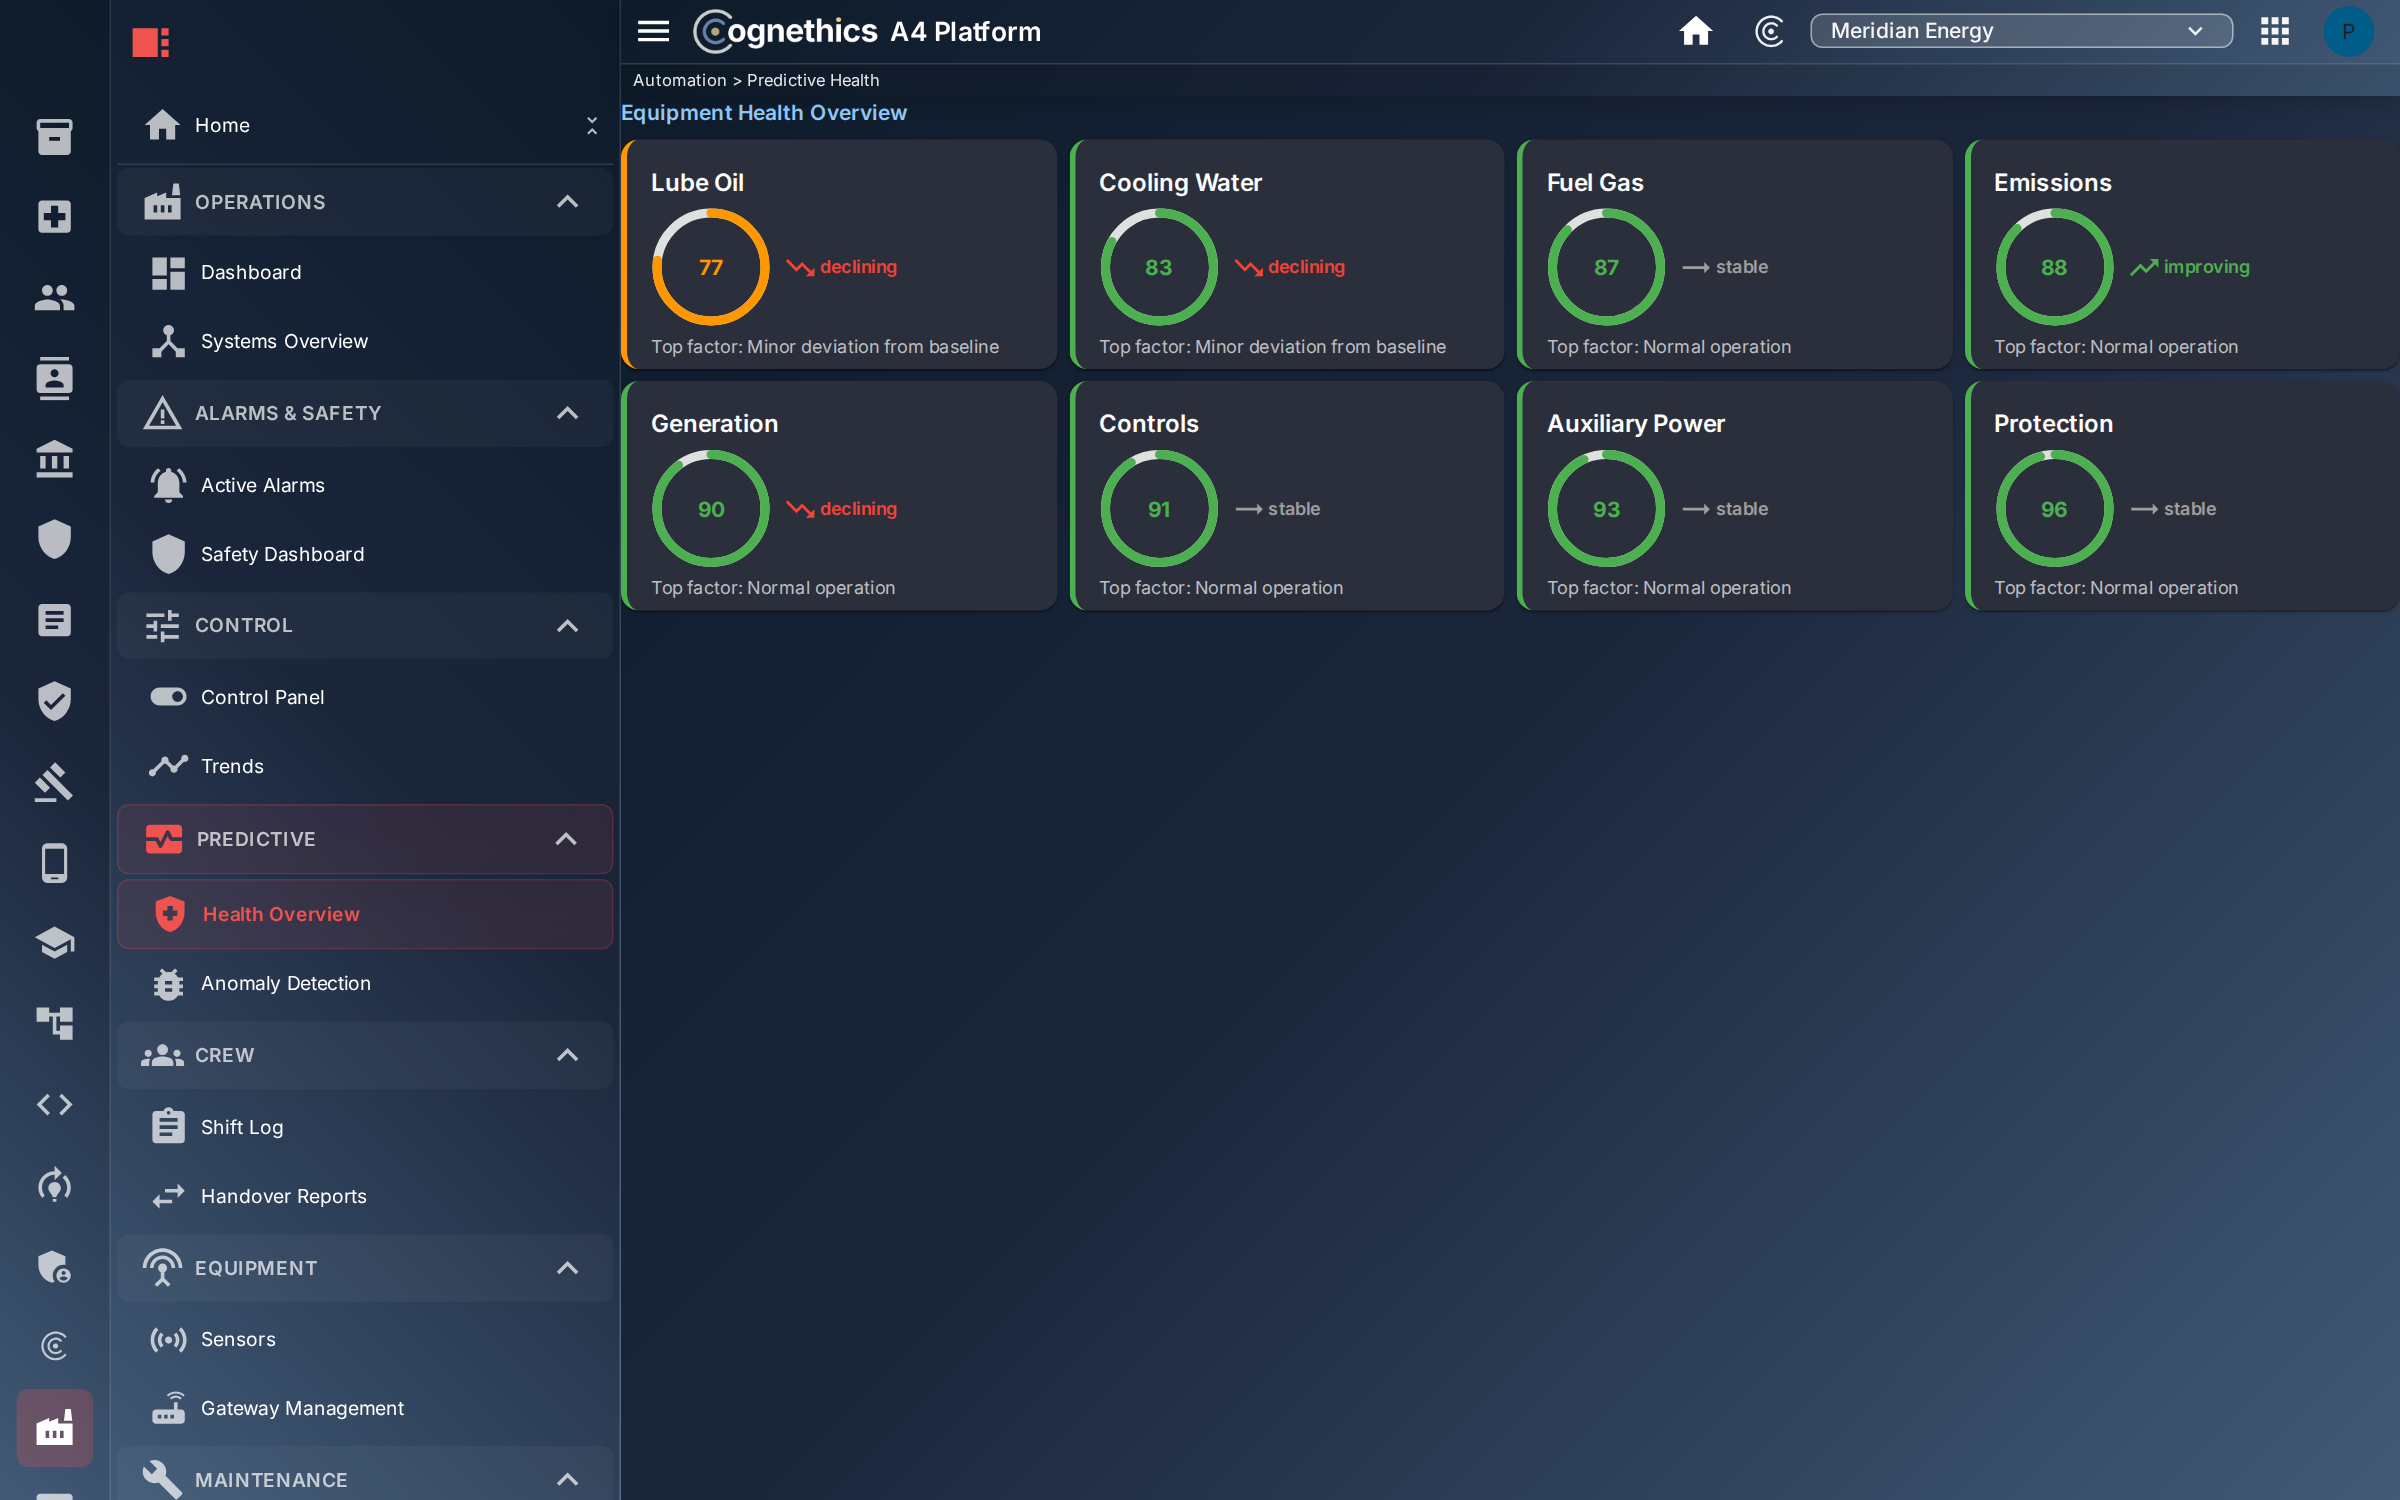Open the Lube Oil health card
Screen dimensions: 2400x1500
point(838,254)
